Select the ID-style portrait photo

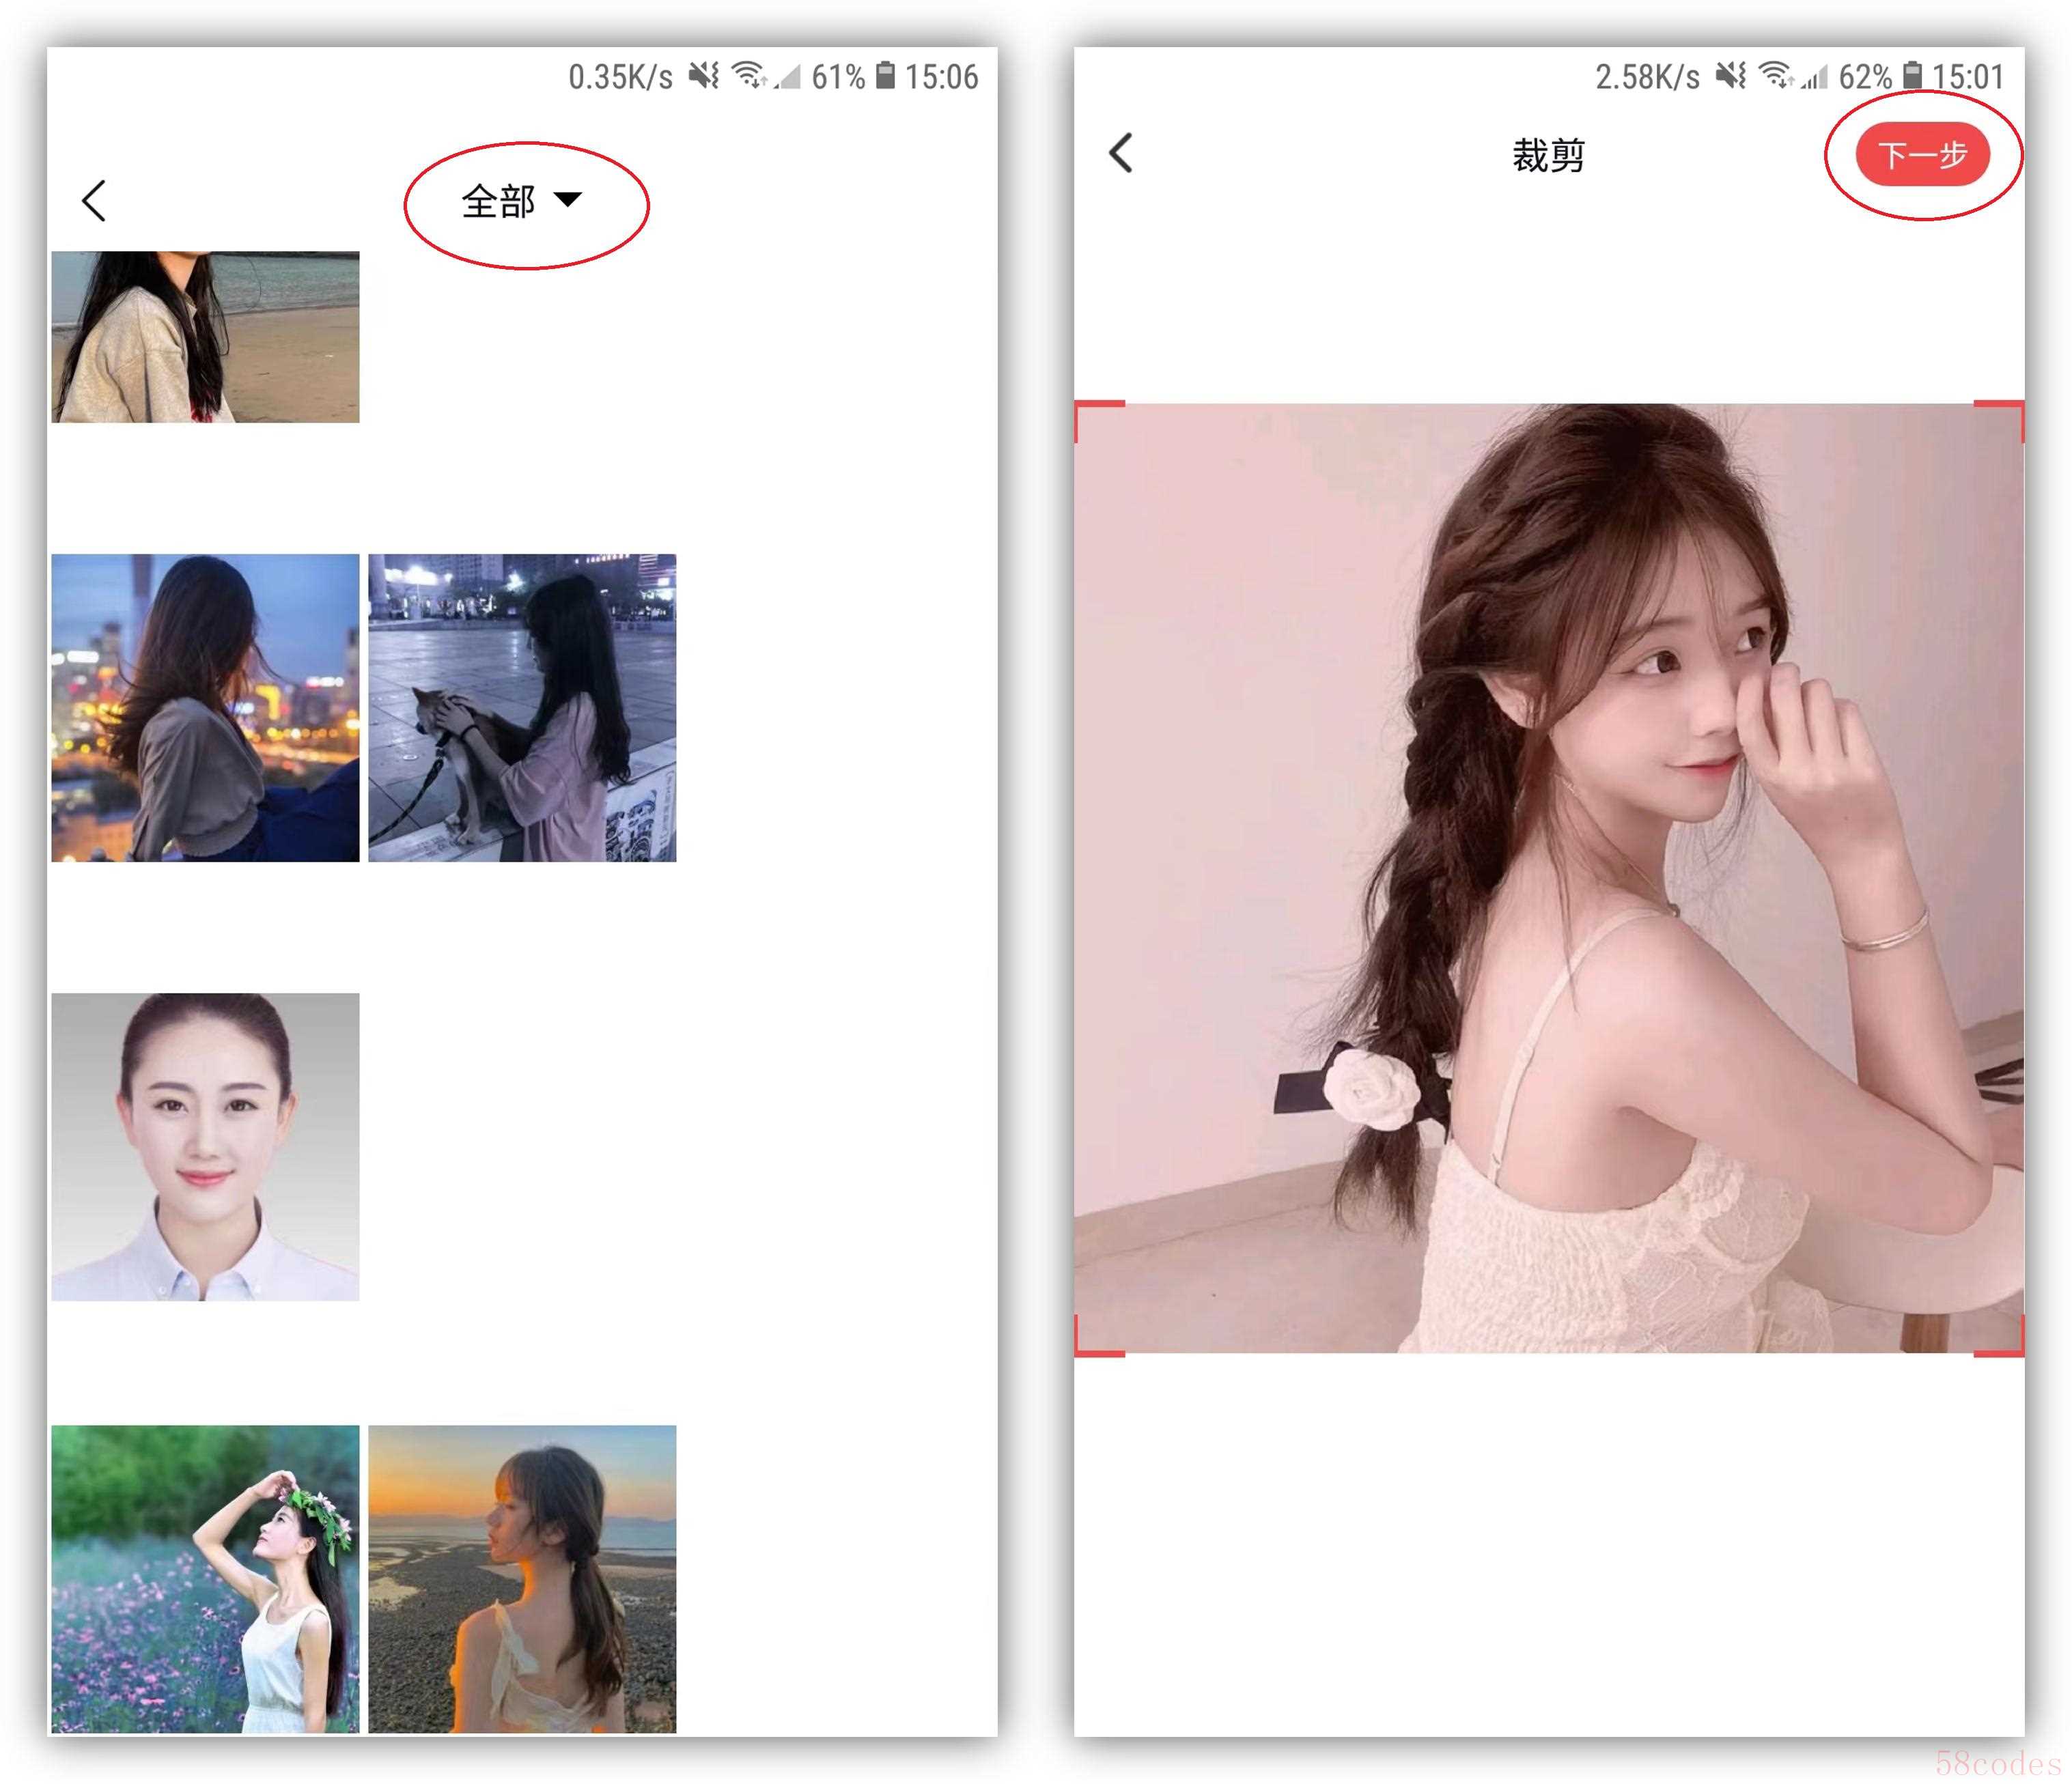pyautogui.click(x=205, y=1146)
